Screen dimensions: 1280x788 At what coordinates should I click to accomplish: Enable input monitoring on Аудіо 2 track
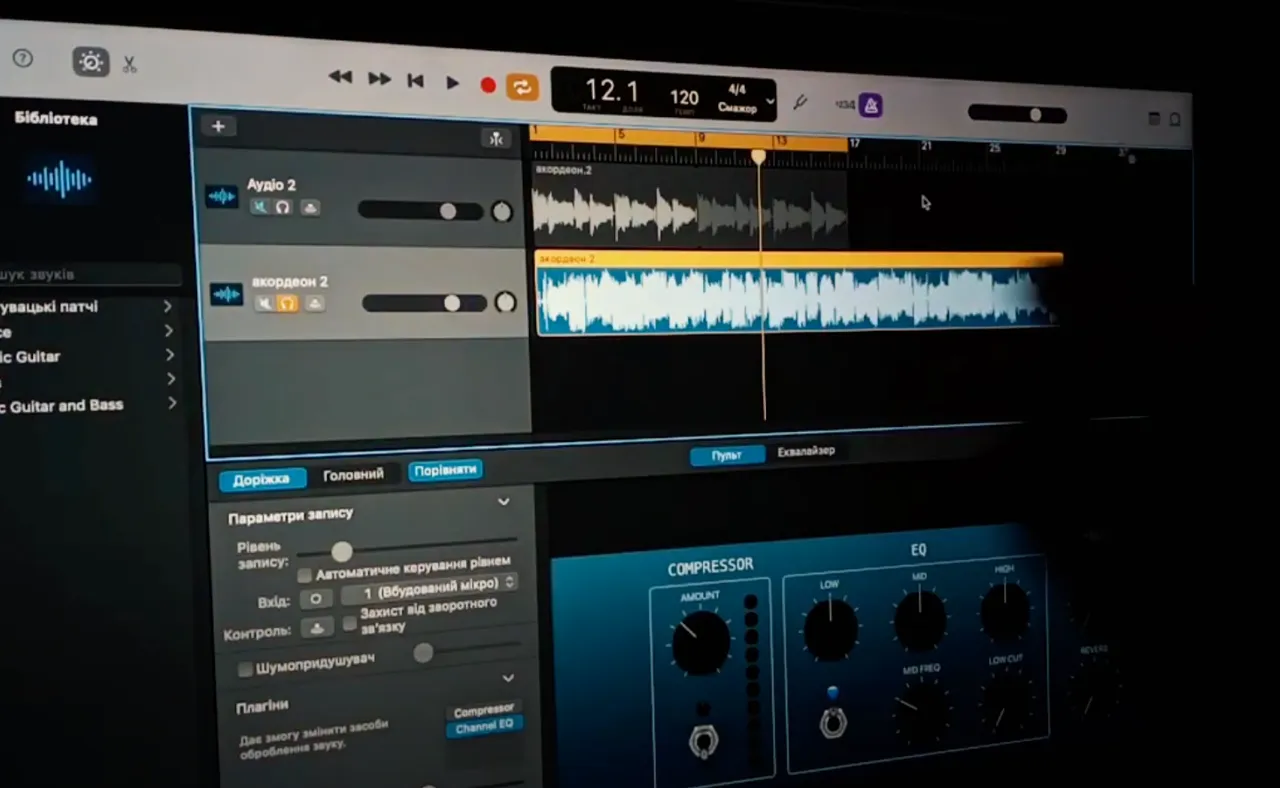(x=310, y=208)
